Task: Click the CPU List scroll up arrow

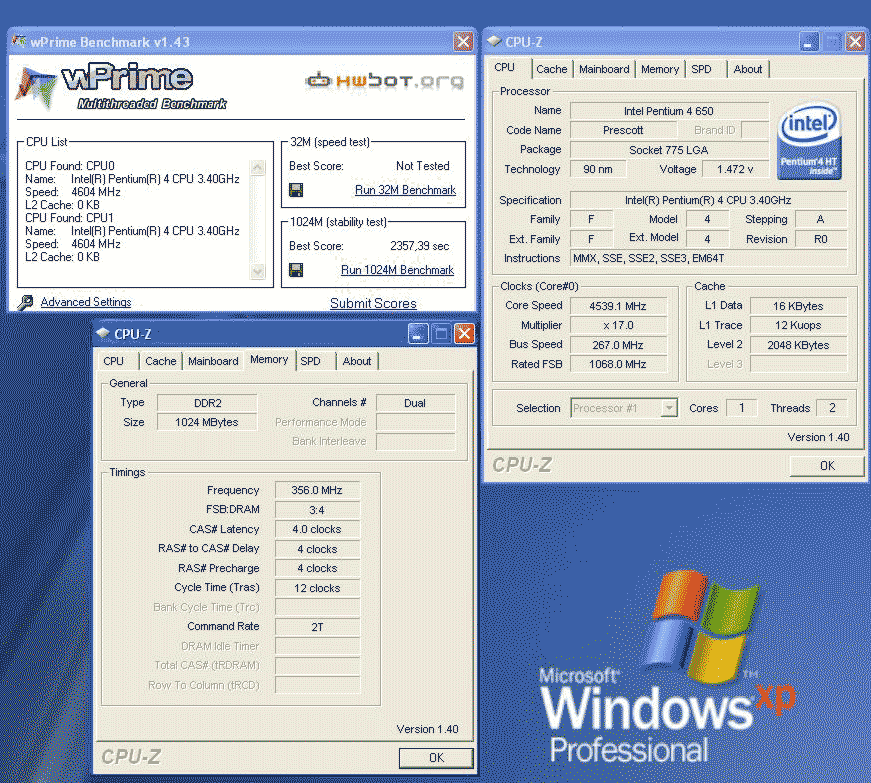Action: tap(258, 167)
